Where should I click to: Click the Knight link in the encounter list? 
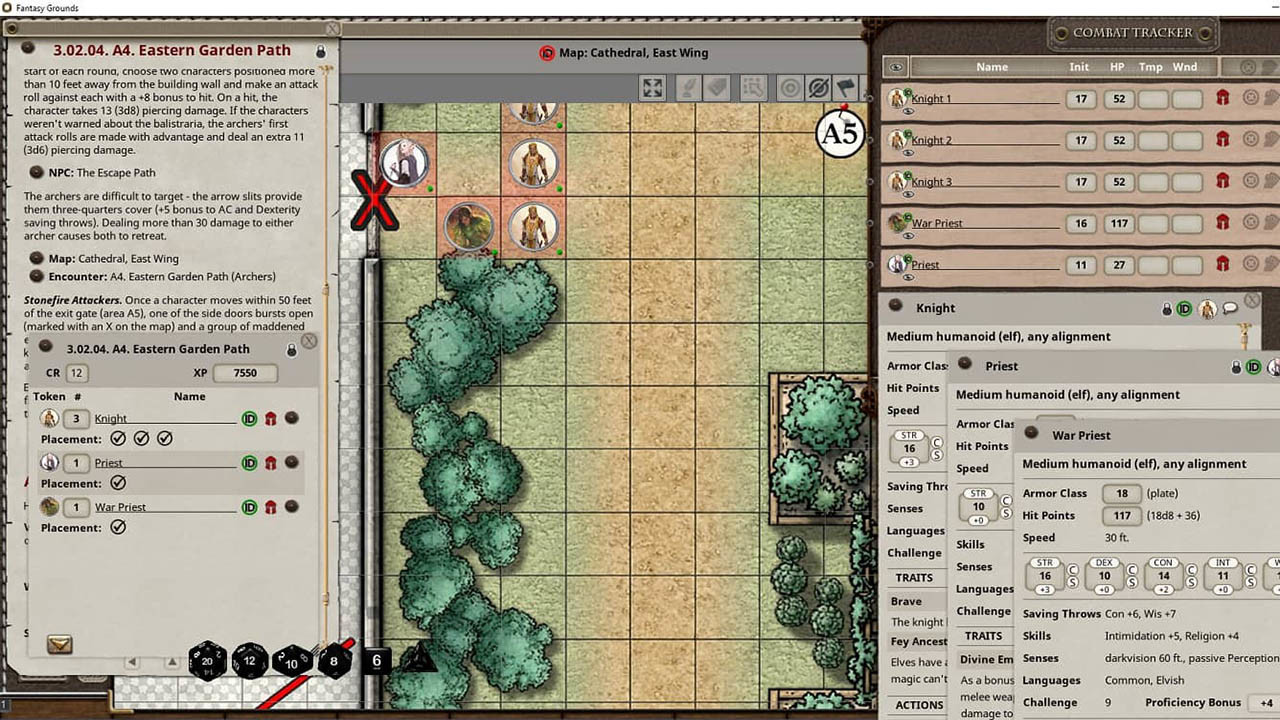click(110, 418)
